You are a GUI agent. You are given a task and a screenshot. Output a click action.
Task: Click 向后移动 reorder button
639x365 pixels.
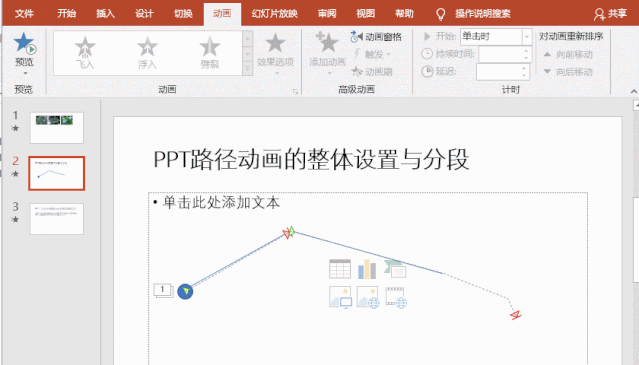(x=568, y=72)
